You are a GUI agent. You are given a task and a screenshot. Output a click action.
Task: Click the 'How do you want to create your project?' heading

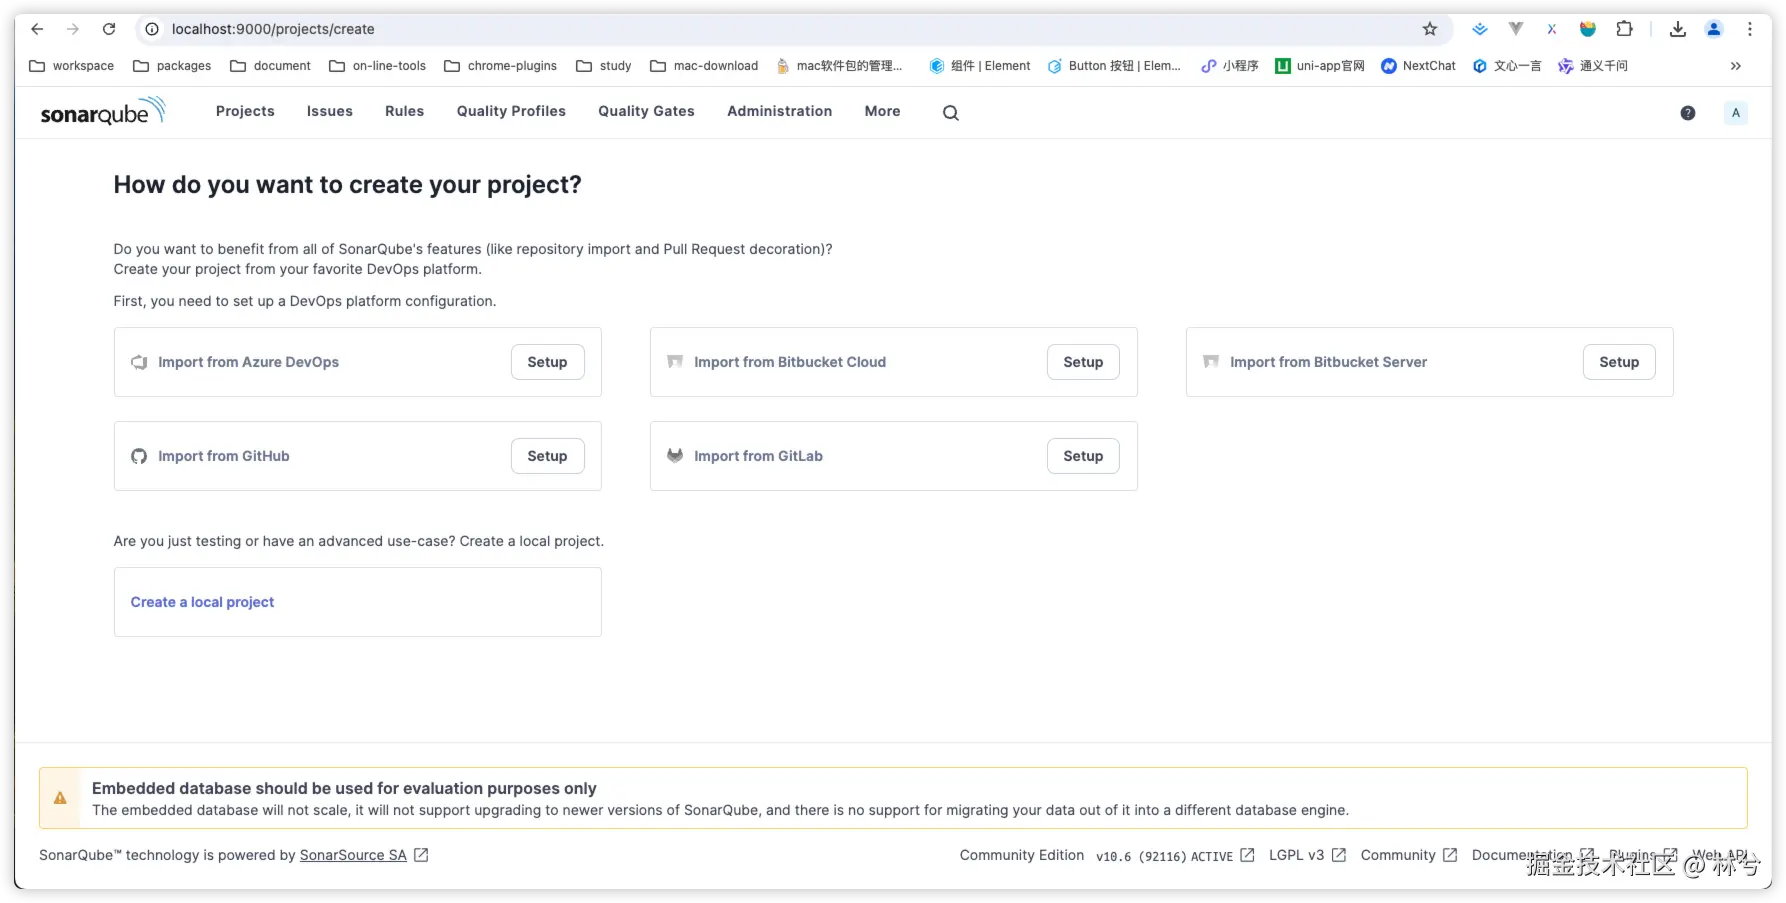pos(347,185)
